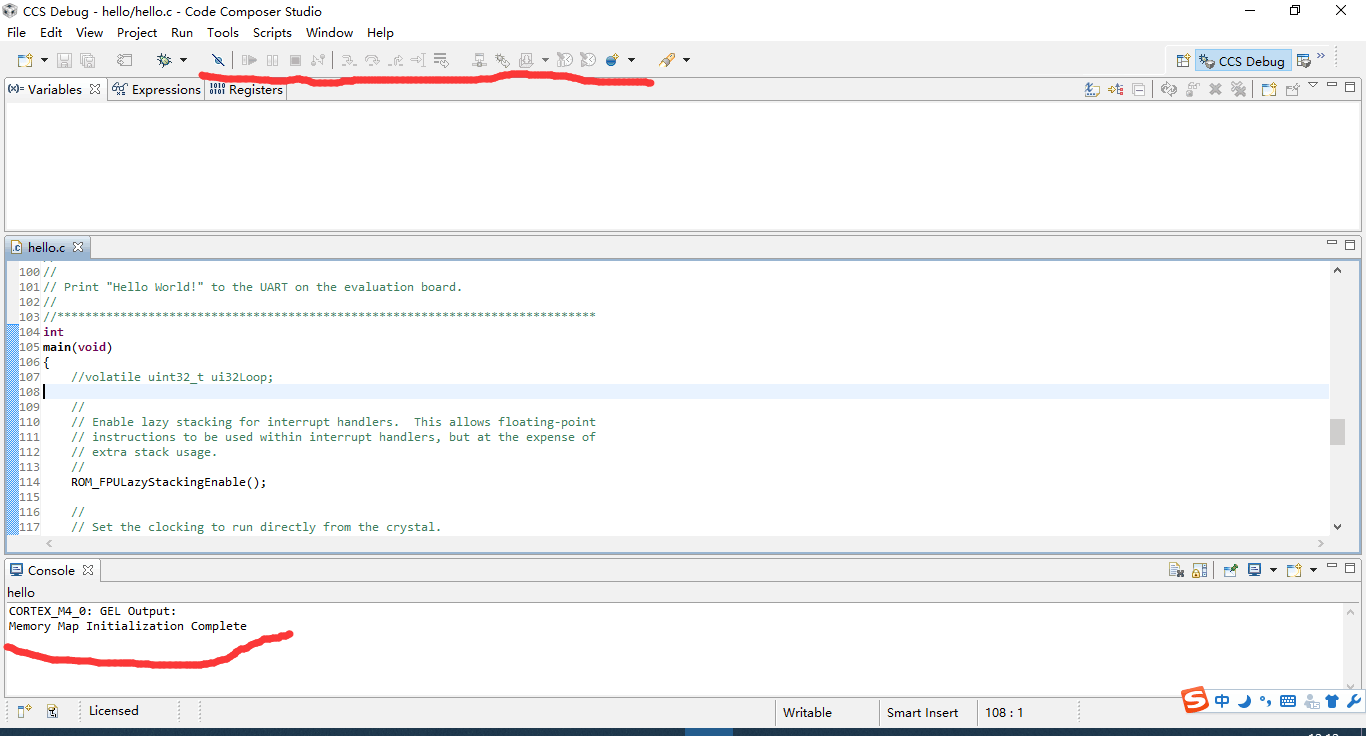Expand the Load Program dropdown arrow
Viewport: 1366px width, 736px height.
pyautogui.click(x=545, y=61)
